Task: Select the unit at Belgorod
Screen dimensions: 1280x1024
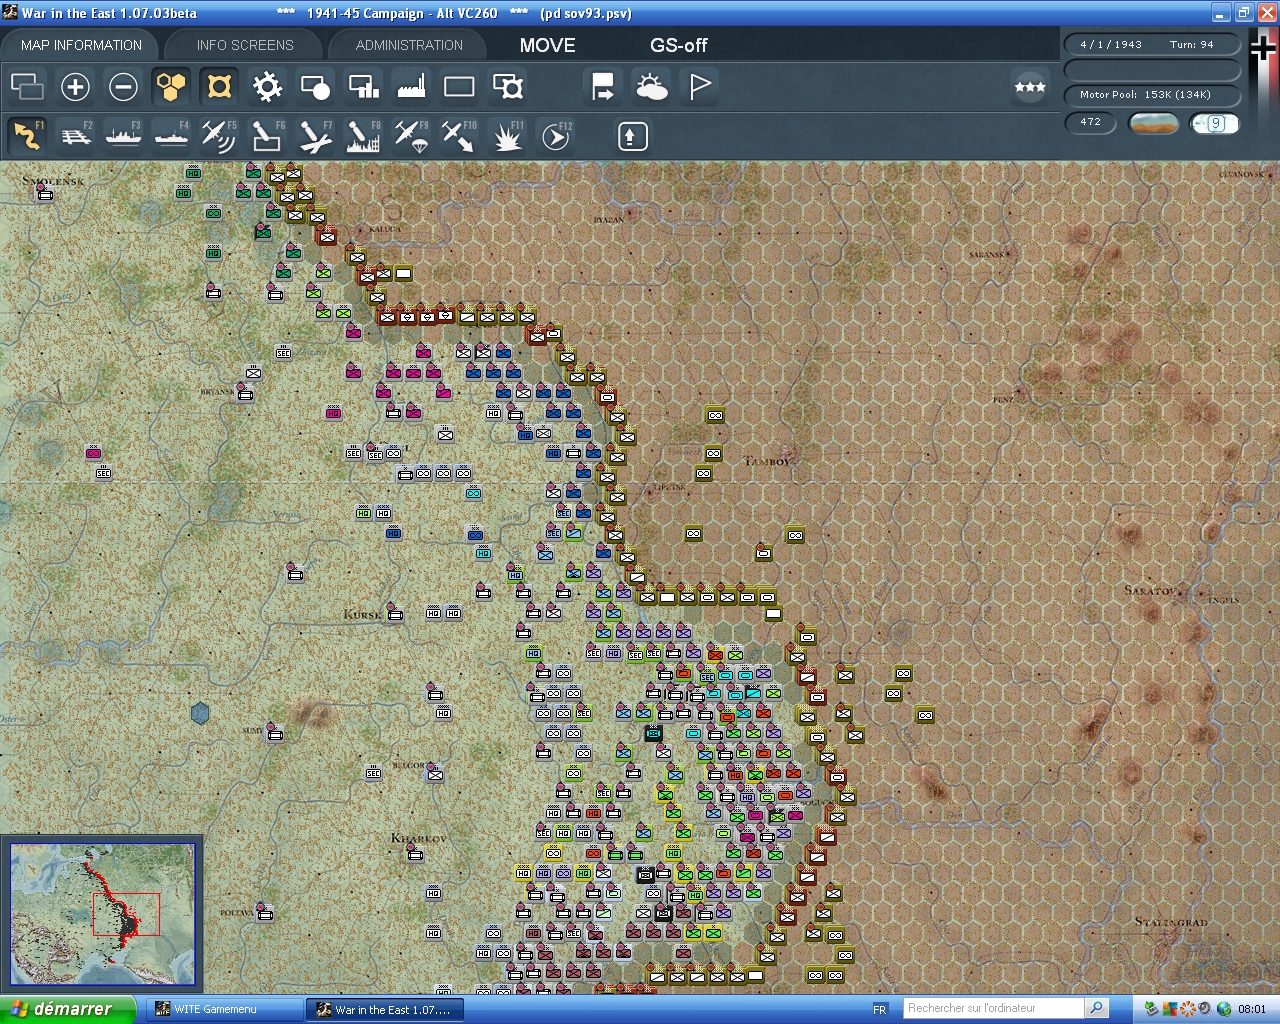Action: tap(435, 772)
